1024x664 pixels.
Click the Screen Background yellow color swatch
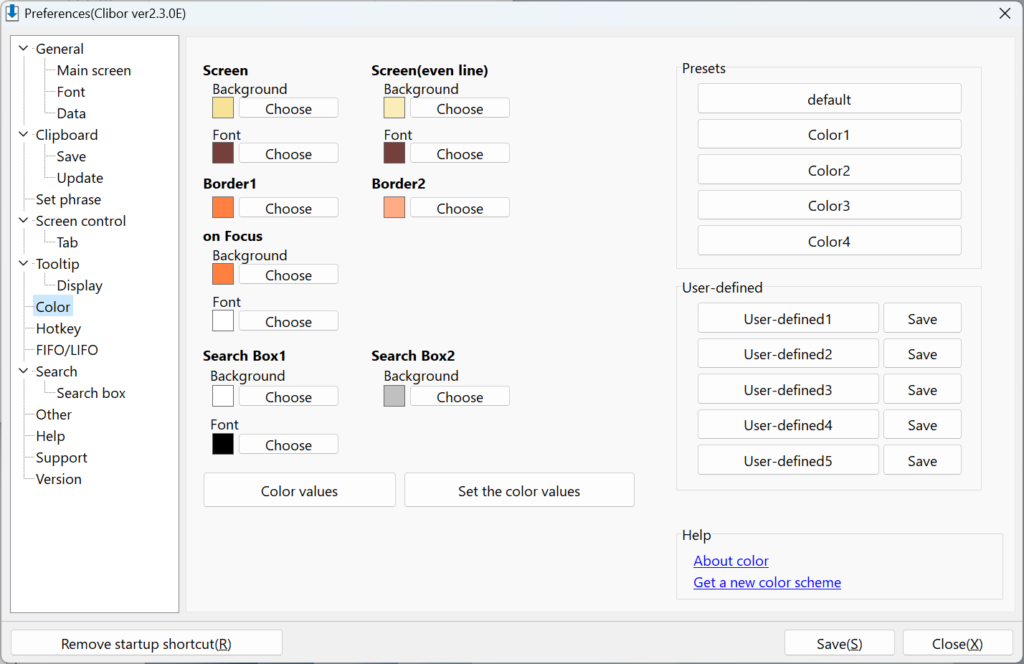click(223, 108)
